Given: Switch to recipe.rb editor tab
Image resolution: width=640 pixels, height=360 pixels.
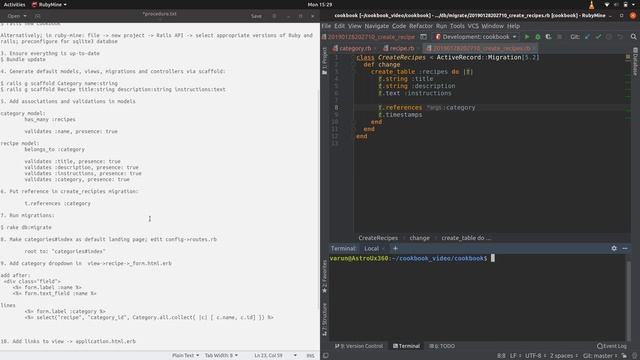Looking at the screenshot, I should point(401,48).
